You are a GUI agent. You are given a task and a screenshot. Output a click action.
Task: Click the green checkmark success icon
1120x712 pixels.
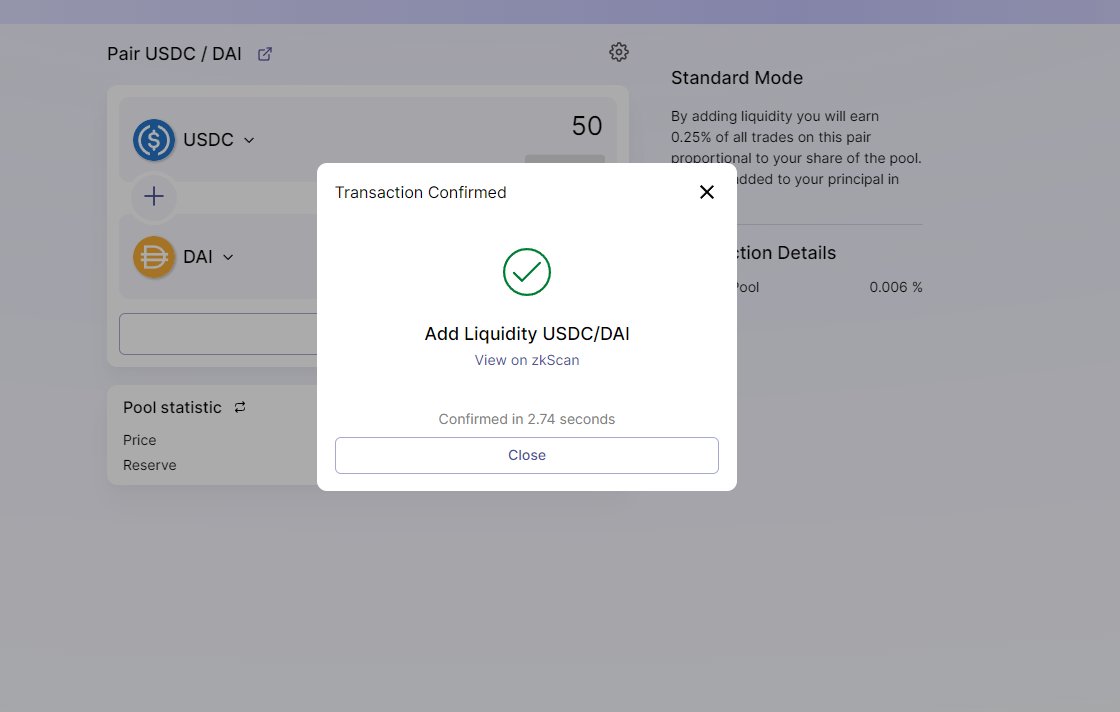point(526,272)
